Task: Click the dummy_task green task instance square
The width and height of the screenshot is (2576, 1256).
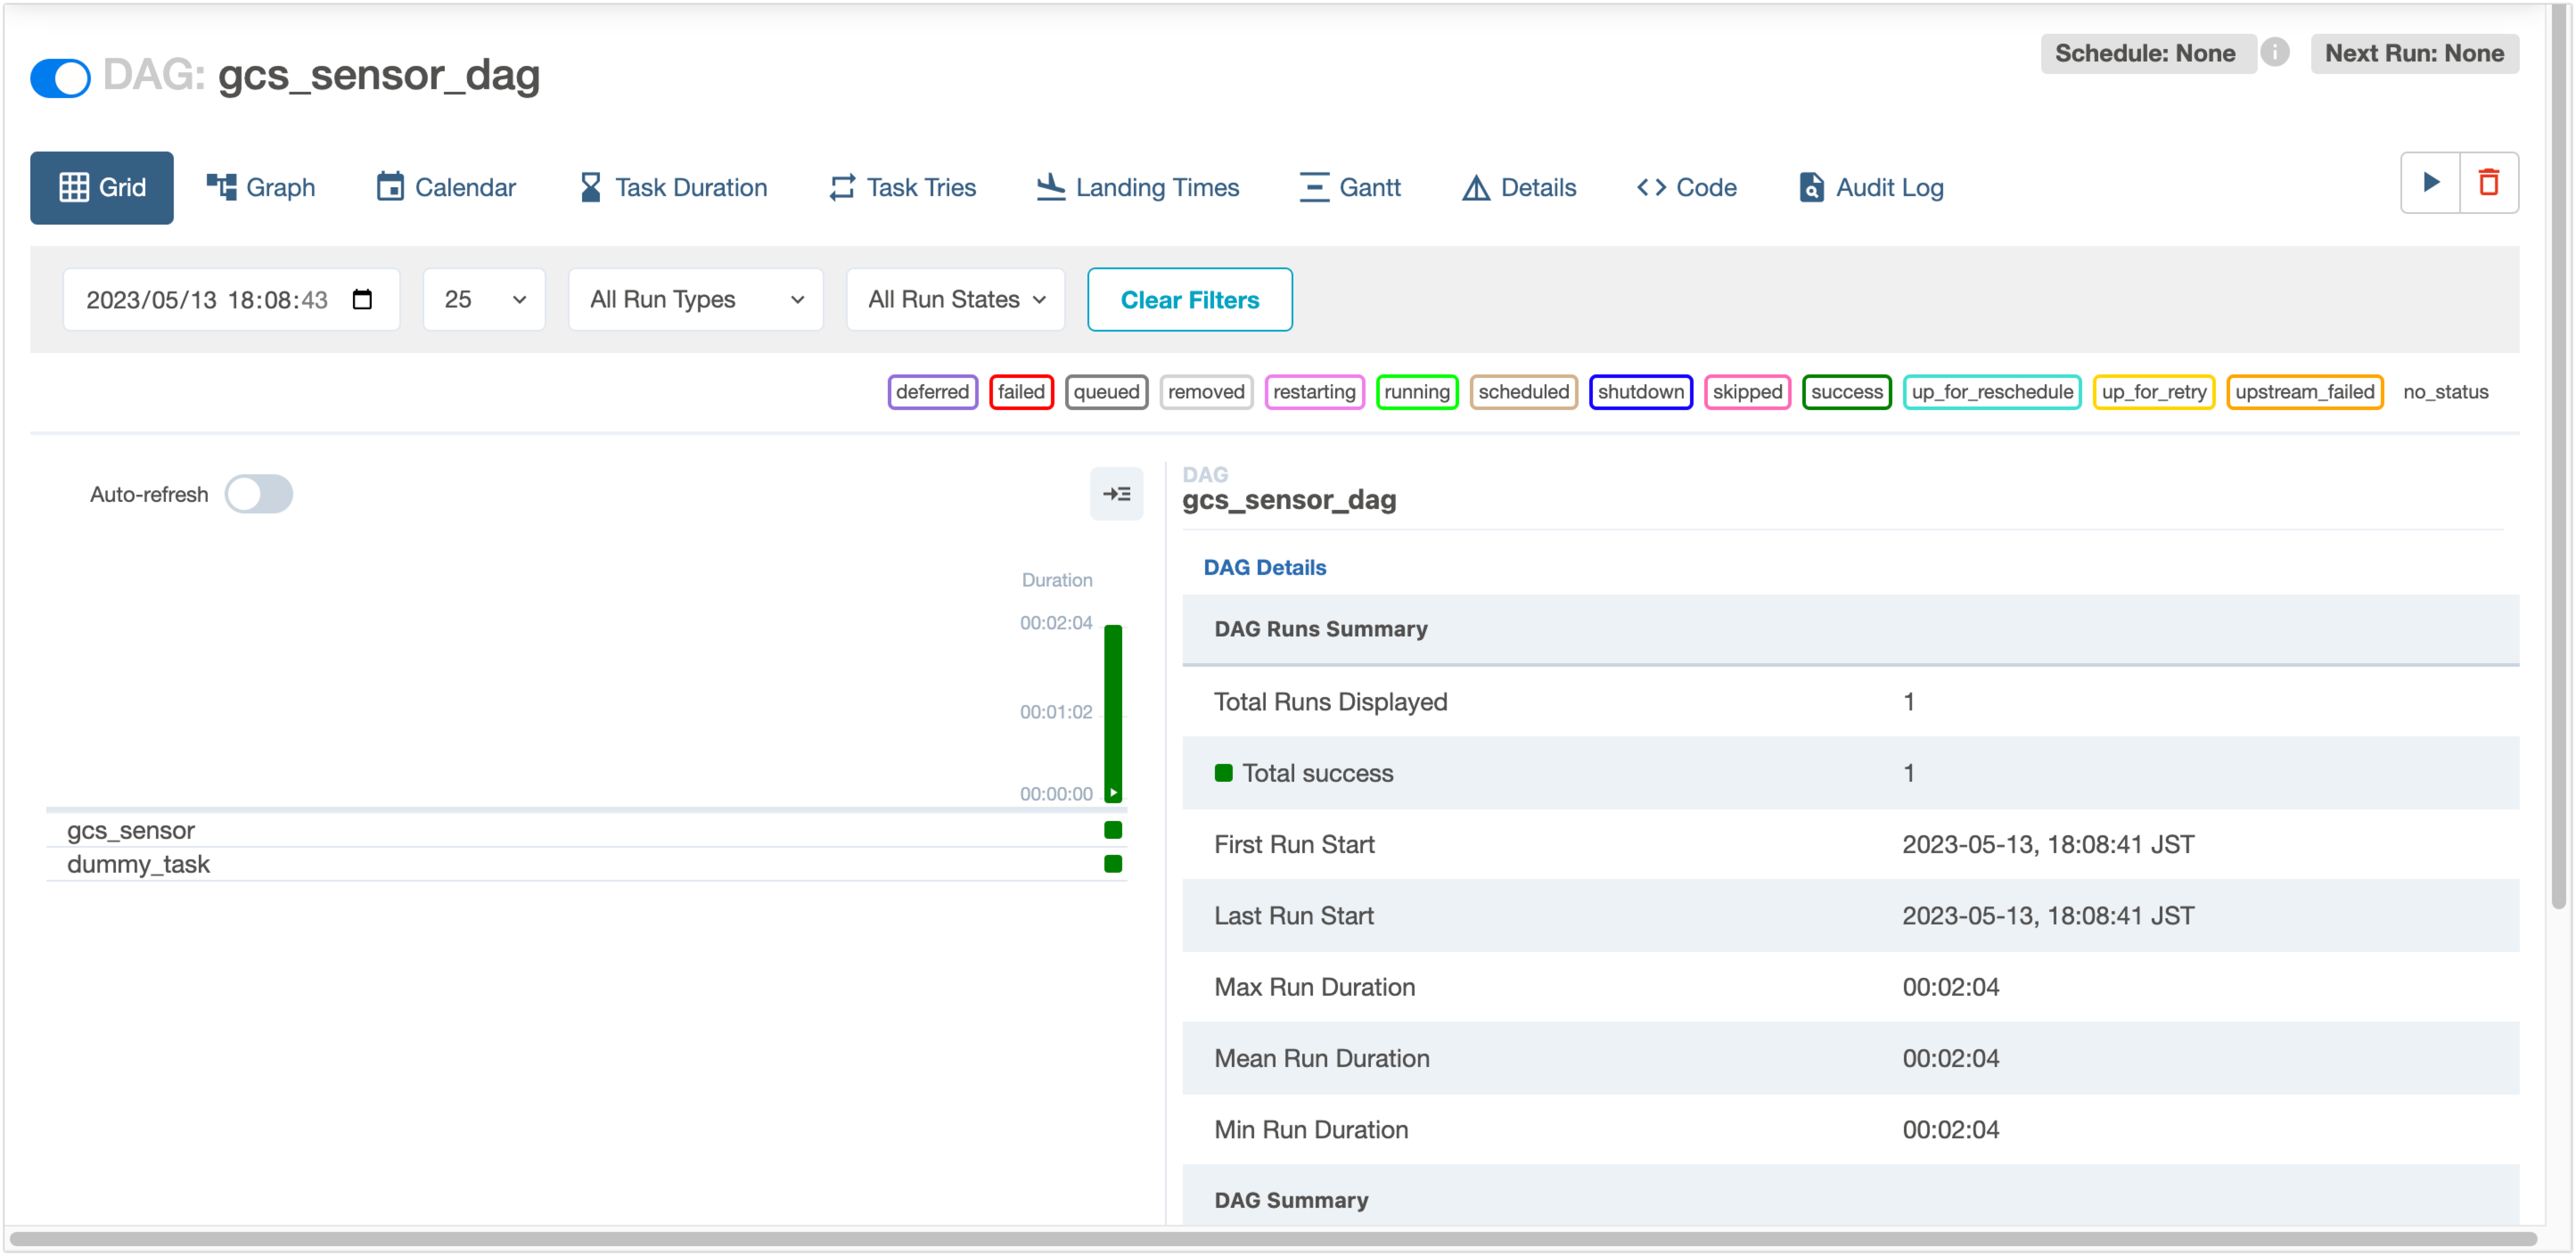Action: coord(1113,864)
